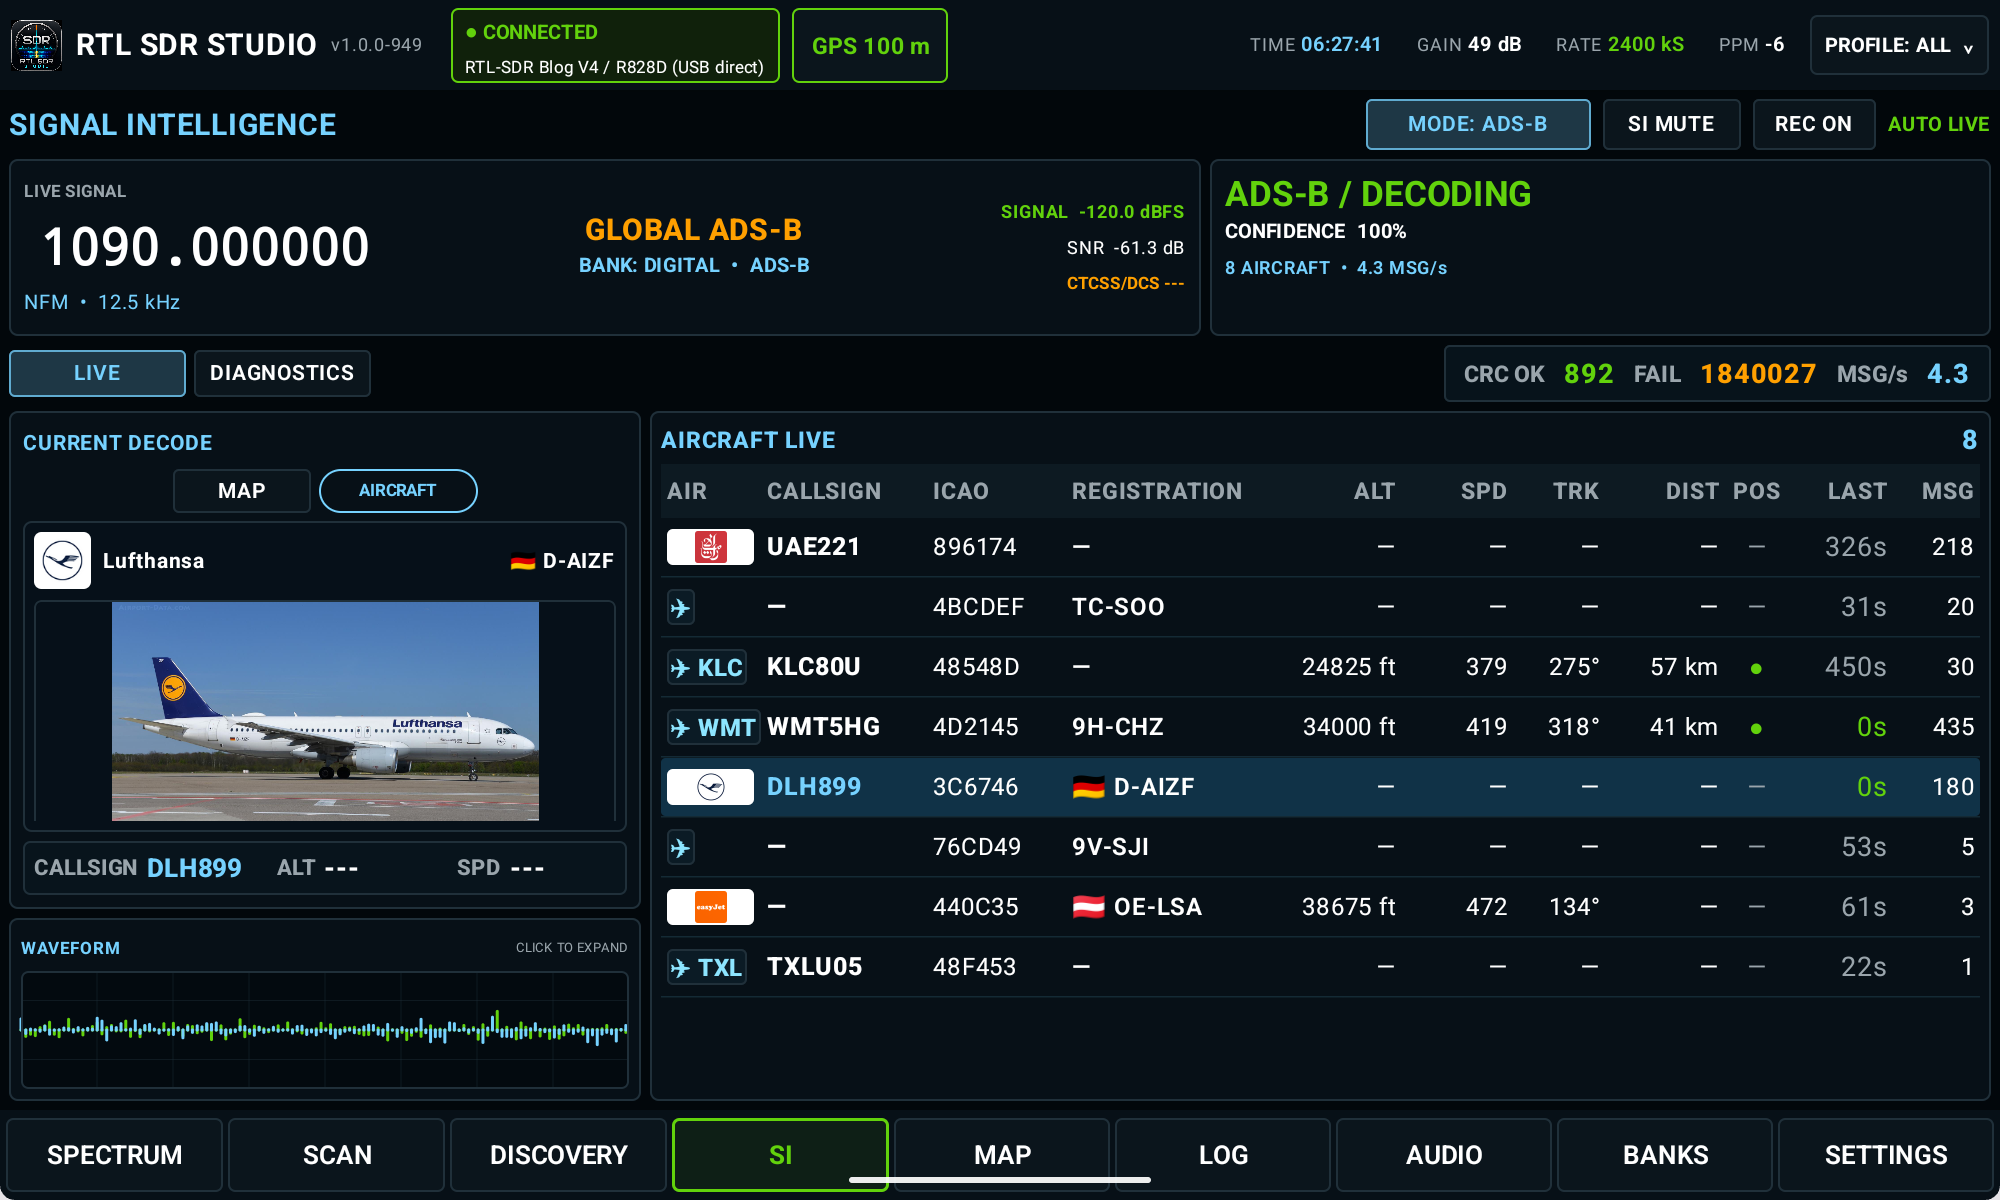Click the Emirates airline logo in UAE221 row
The image size is (2000, 1200).
coord(710,547)
